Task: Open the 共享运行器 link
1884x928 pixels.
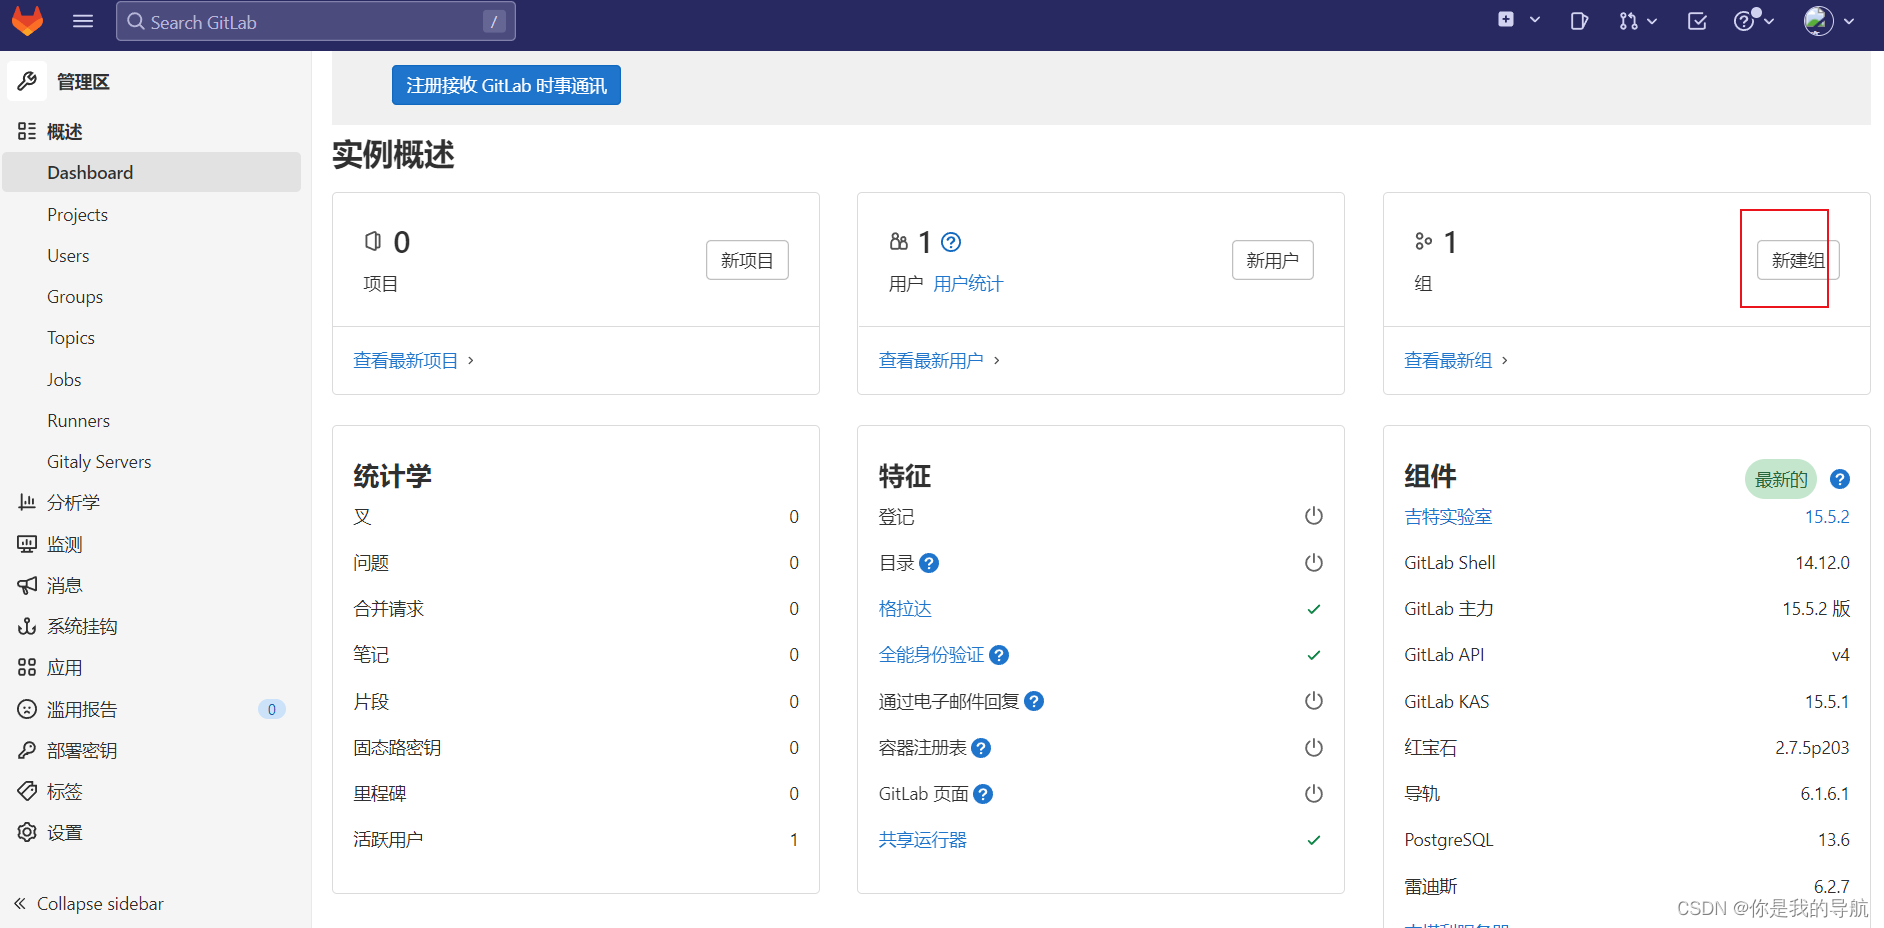Action: point(922,840)
